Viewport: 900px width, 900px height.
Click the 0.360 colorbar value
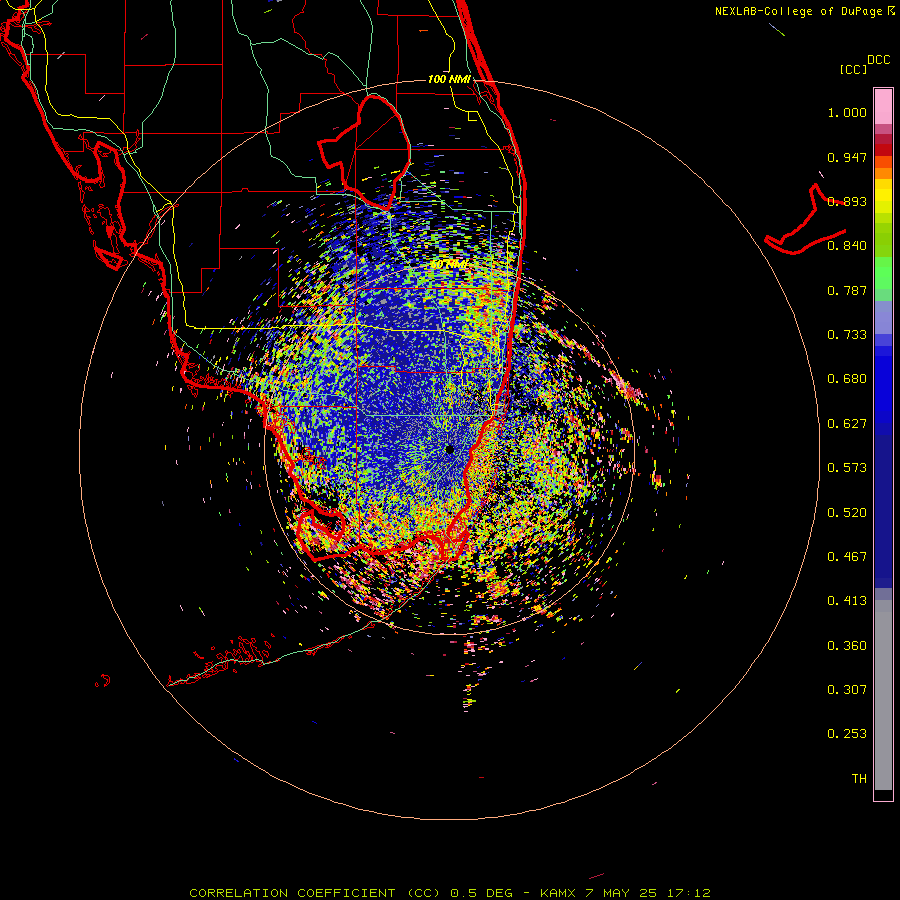(847, 646)
